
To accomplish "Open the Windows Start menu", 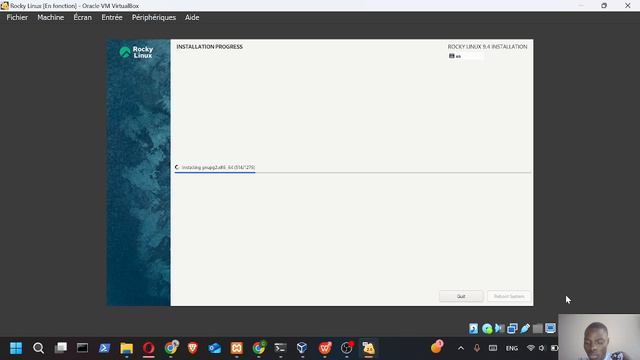I will click(16, 348).
